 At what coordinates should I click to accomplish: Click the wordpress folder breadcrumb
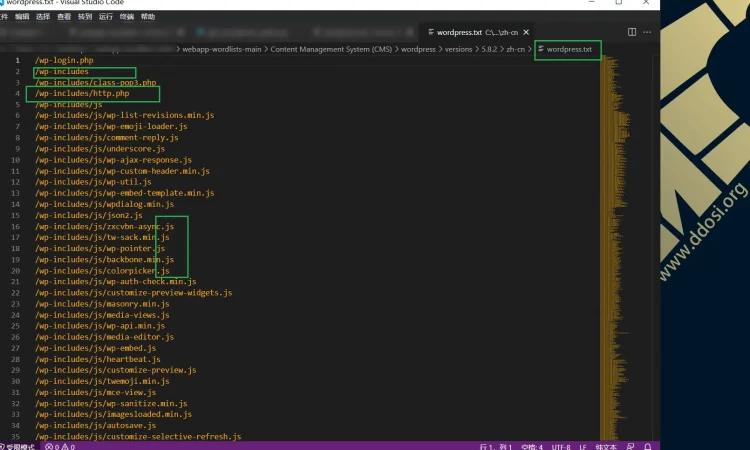coord(419,49)
